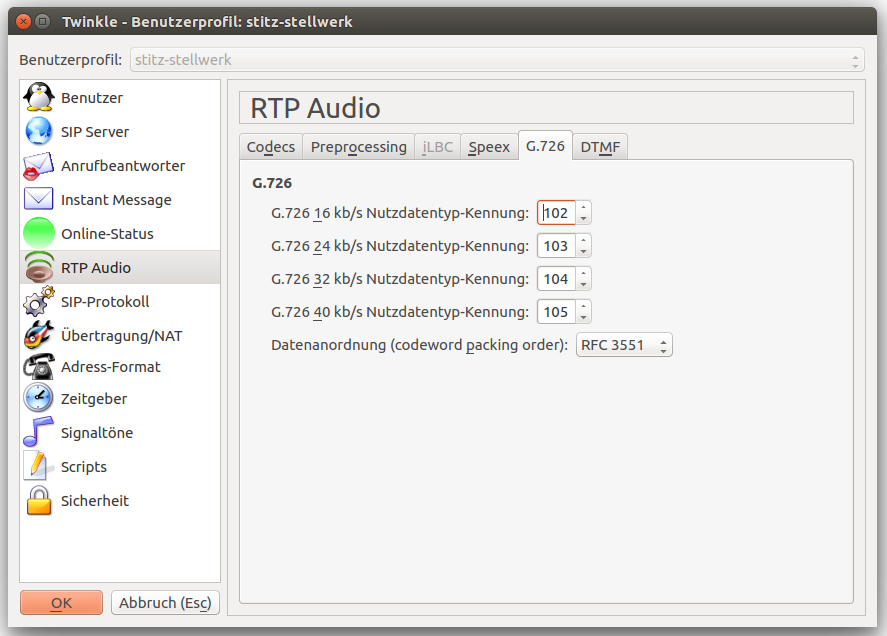Open Übertragung/NAT settings
This screenshot has width=887, height=636.
click(120, 335)
